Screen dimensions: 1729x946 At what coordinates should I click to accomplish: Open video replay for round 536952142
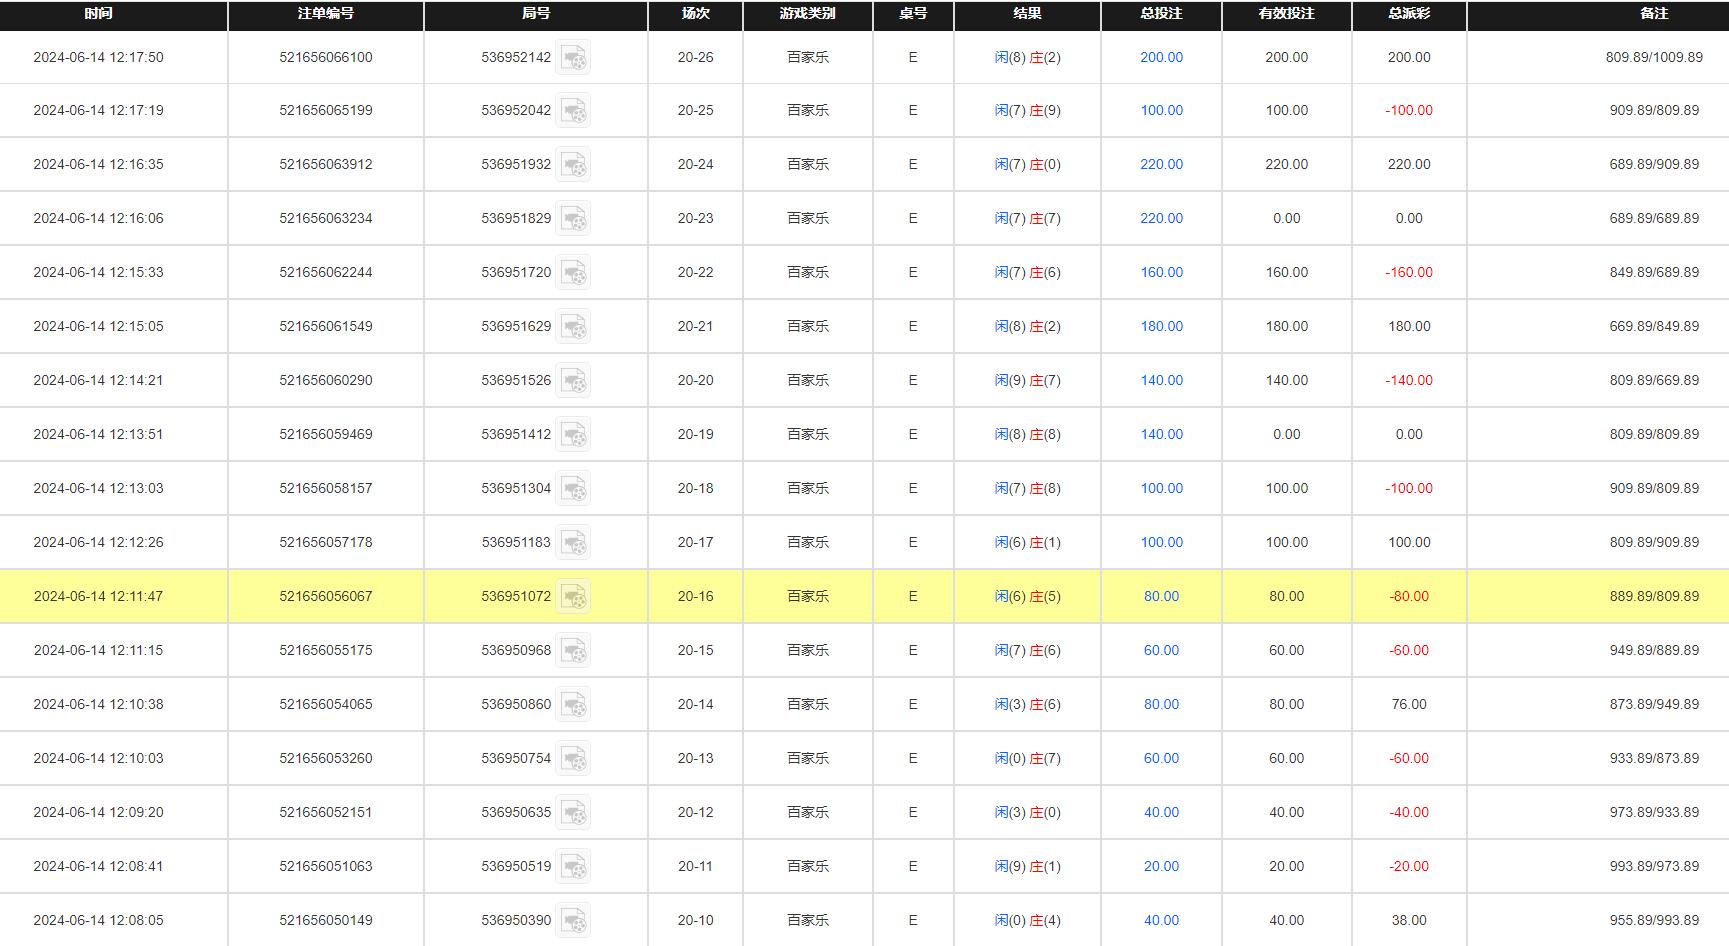[573, 58]
